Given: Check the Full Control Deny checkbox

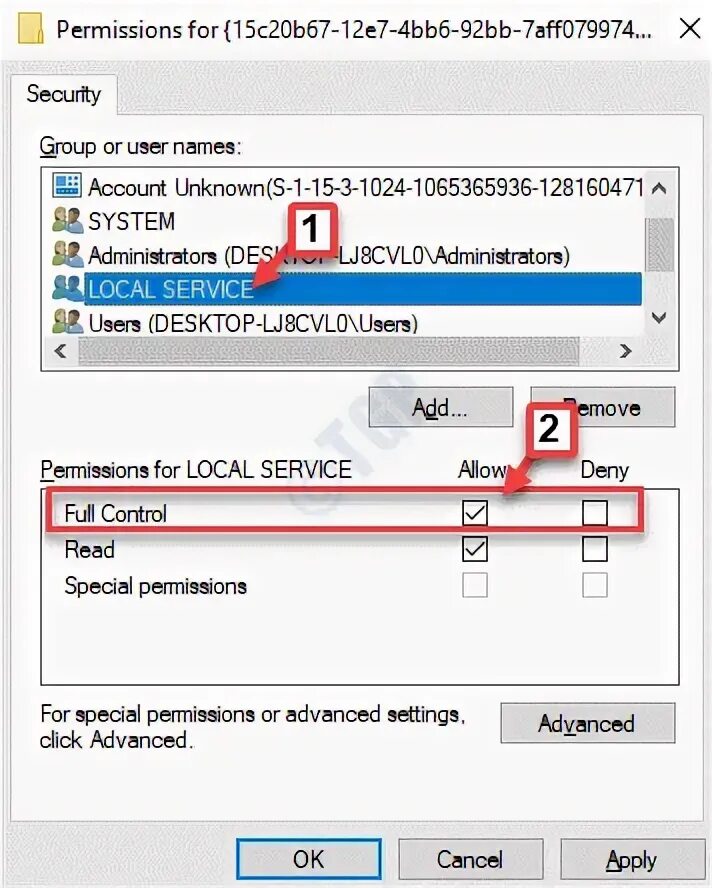Looking at the screenshot, I should click(595, 513).
